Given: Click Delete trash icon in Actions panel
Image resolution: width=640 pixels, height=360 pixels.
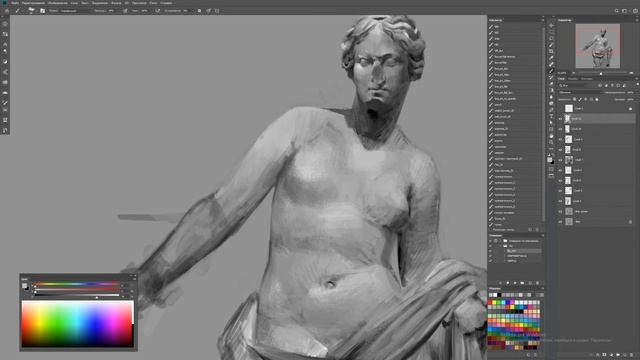Looking at the screenshot, I should coord(538,283).
